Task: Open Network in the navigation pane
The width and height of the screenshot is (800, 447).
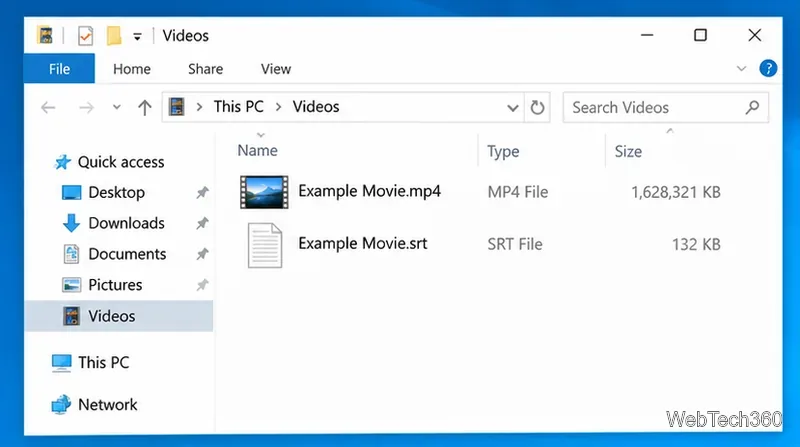Action: pos(94,405)
